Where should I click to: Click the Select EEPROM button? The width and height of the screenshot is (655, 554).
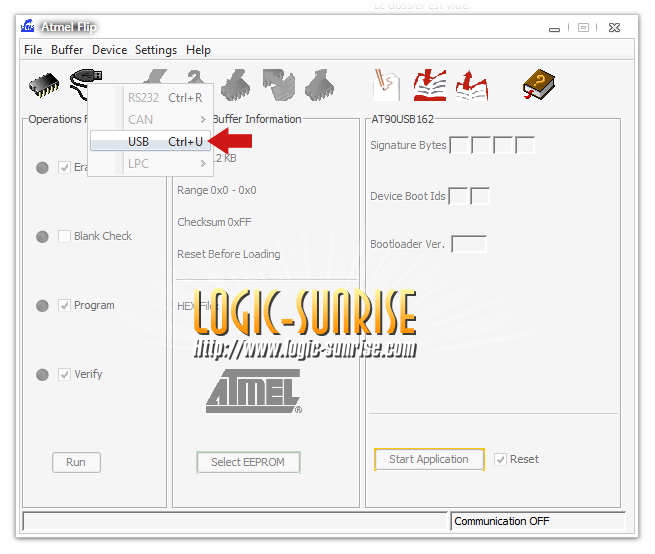[248, 462]
